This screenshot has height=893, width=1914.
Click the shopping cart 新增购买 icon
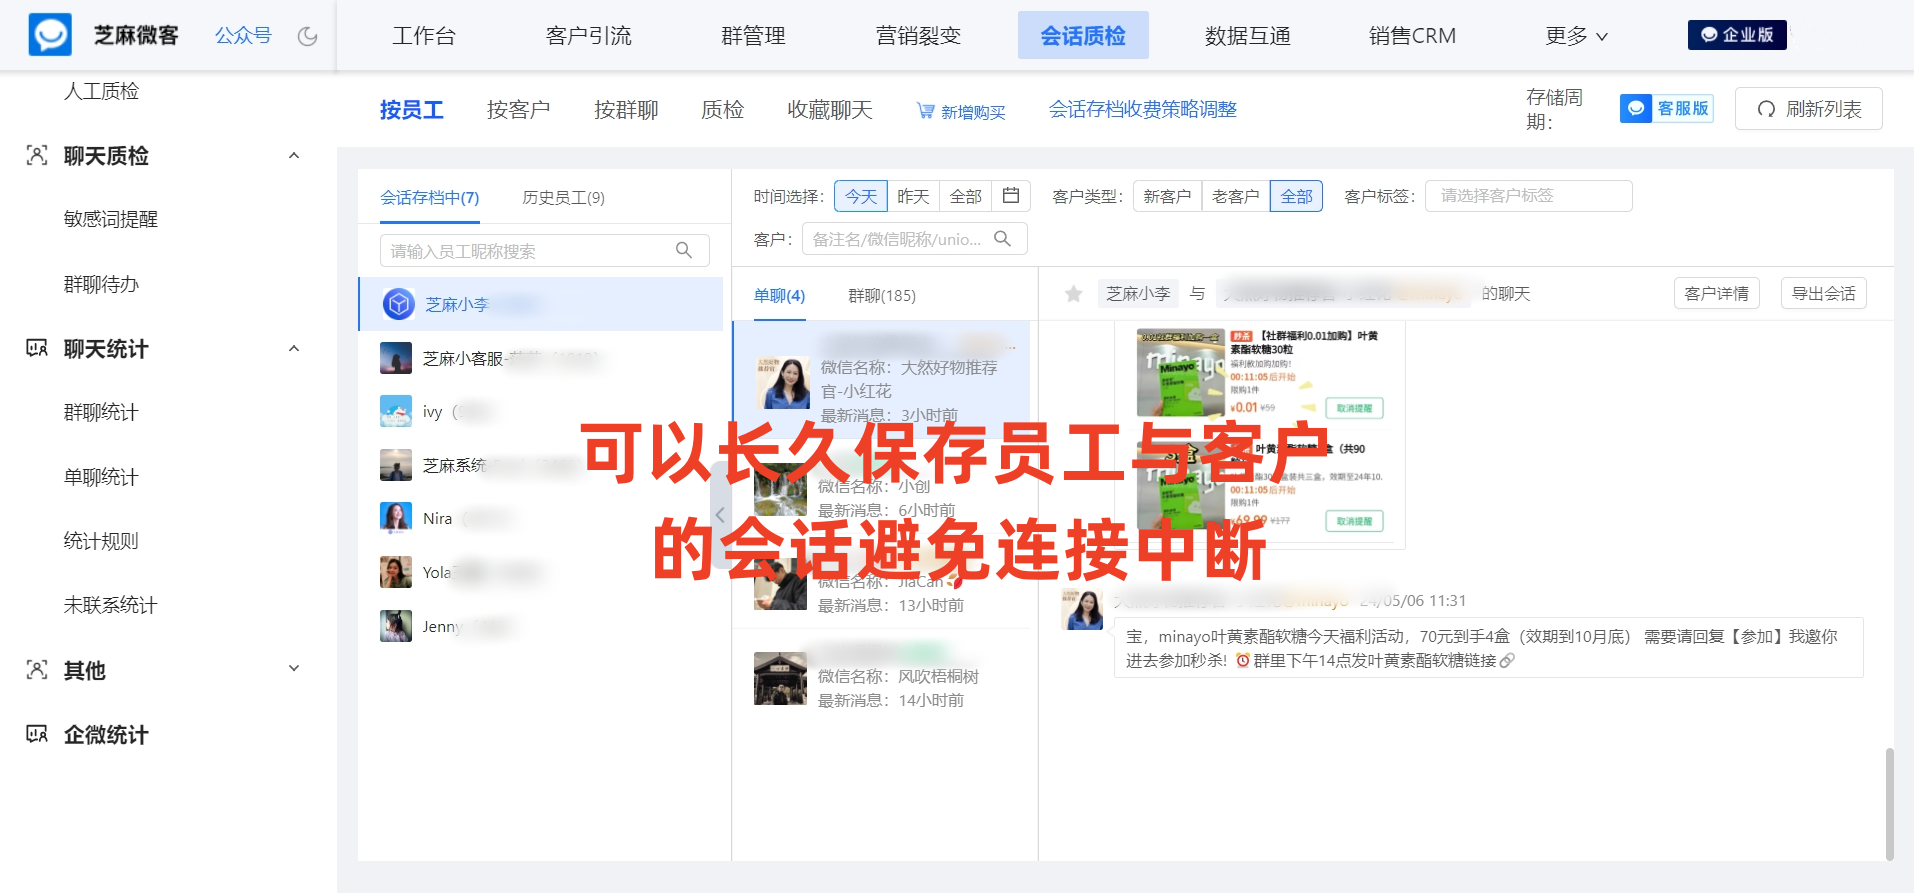pos(926,111)
